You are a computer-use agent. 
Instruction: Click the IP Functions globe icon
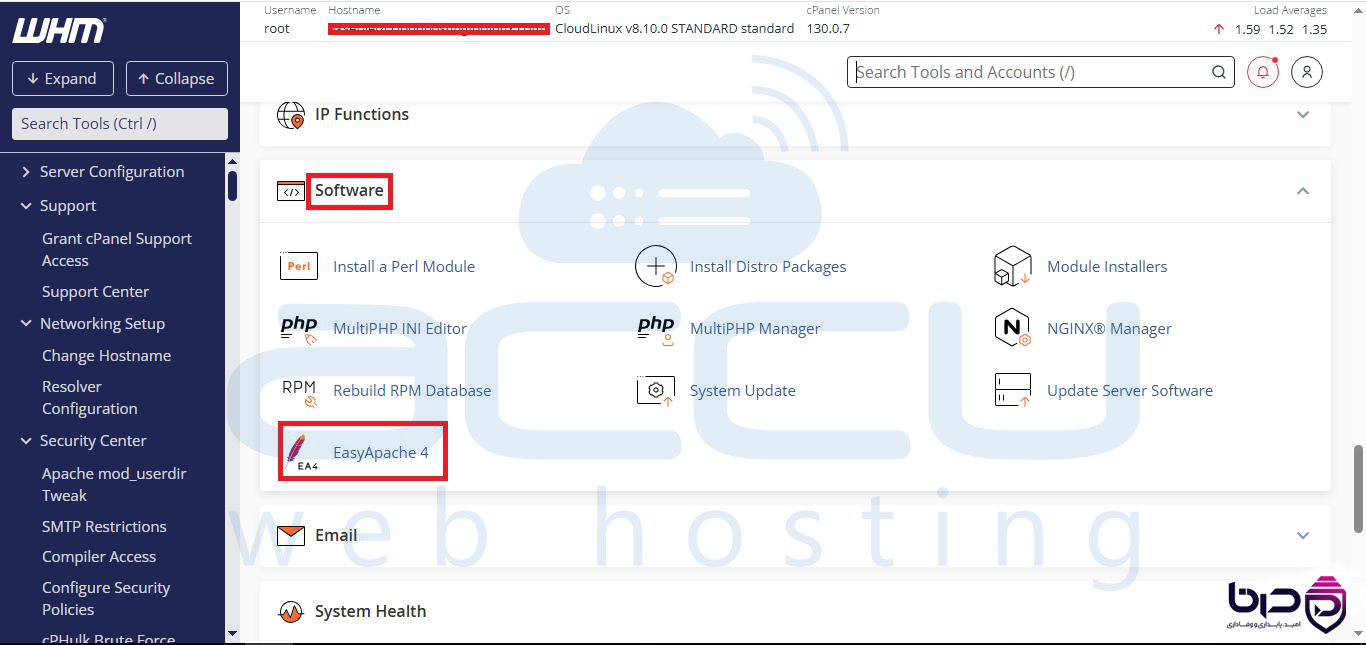[291, 115]
